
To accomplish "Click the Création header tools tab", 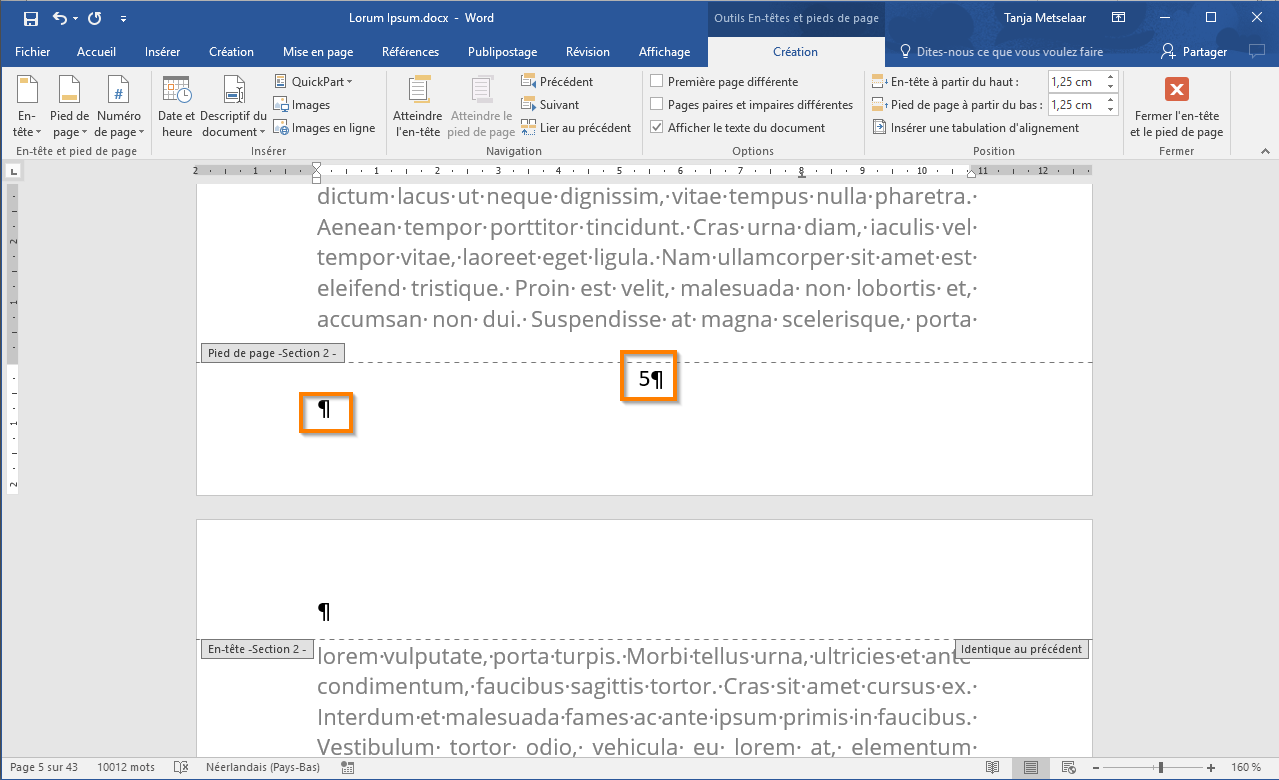I will 796,52.
